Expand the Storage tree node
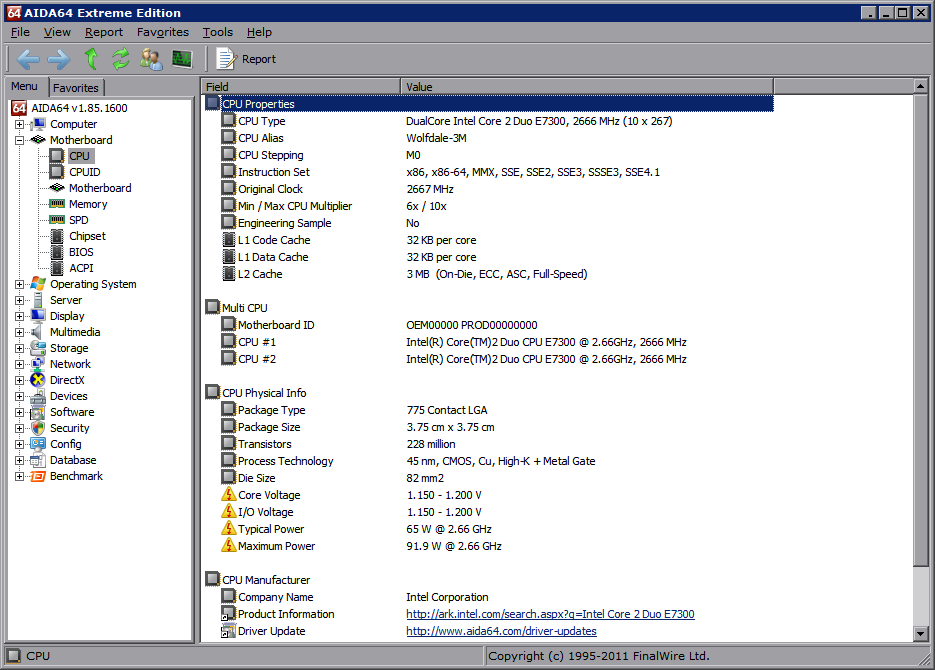Image resolution: width=935 pixels, height=670 pixels. click(20, 348)
